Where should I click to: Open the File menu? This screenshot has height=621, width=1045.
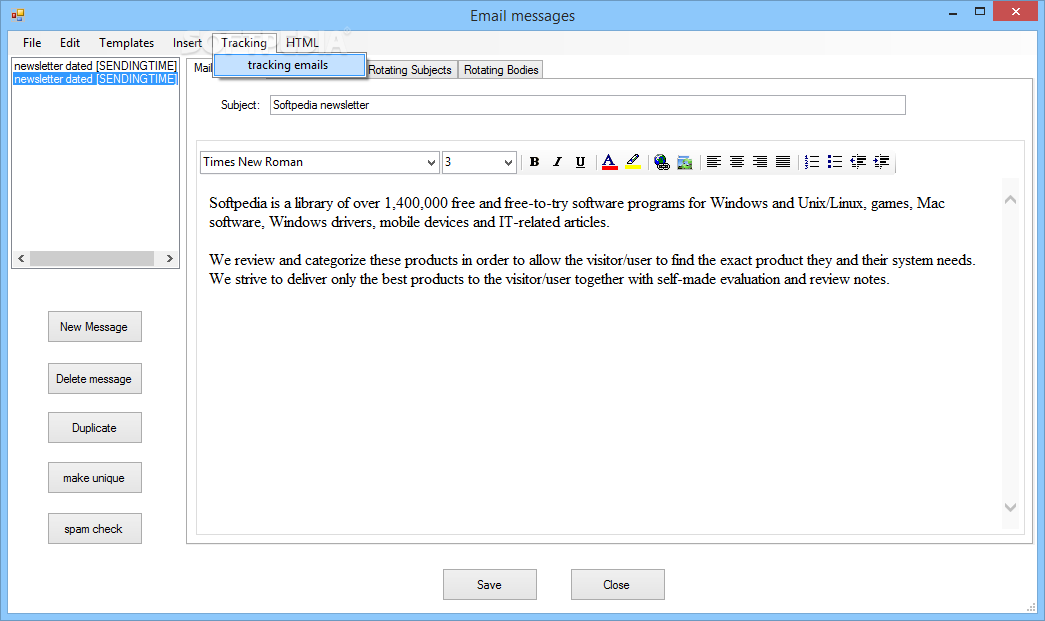pos(31,43)
